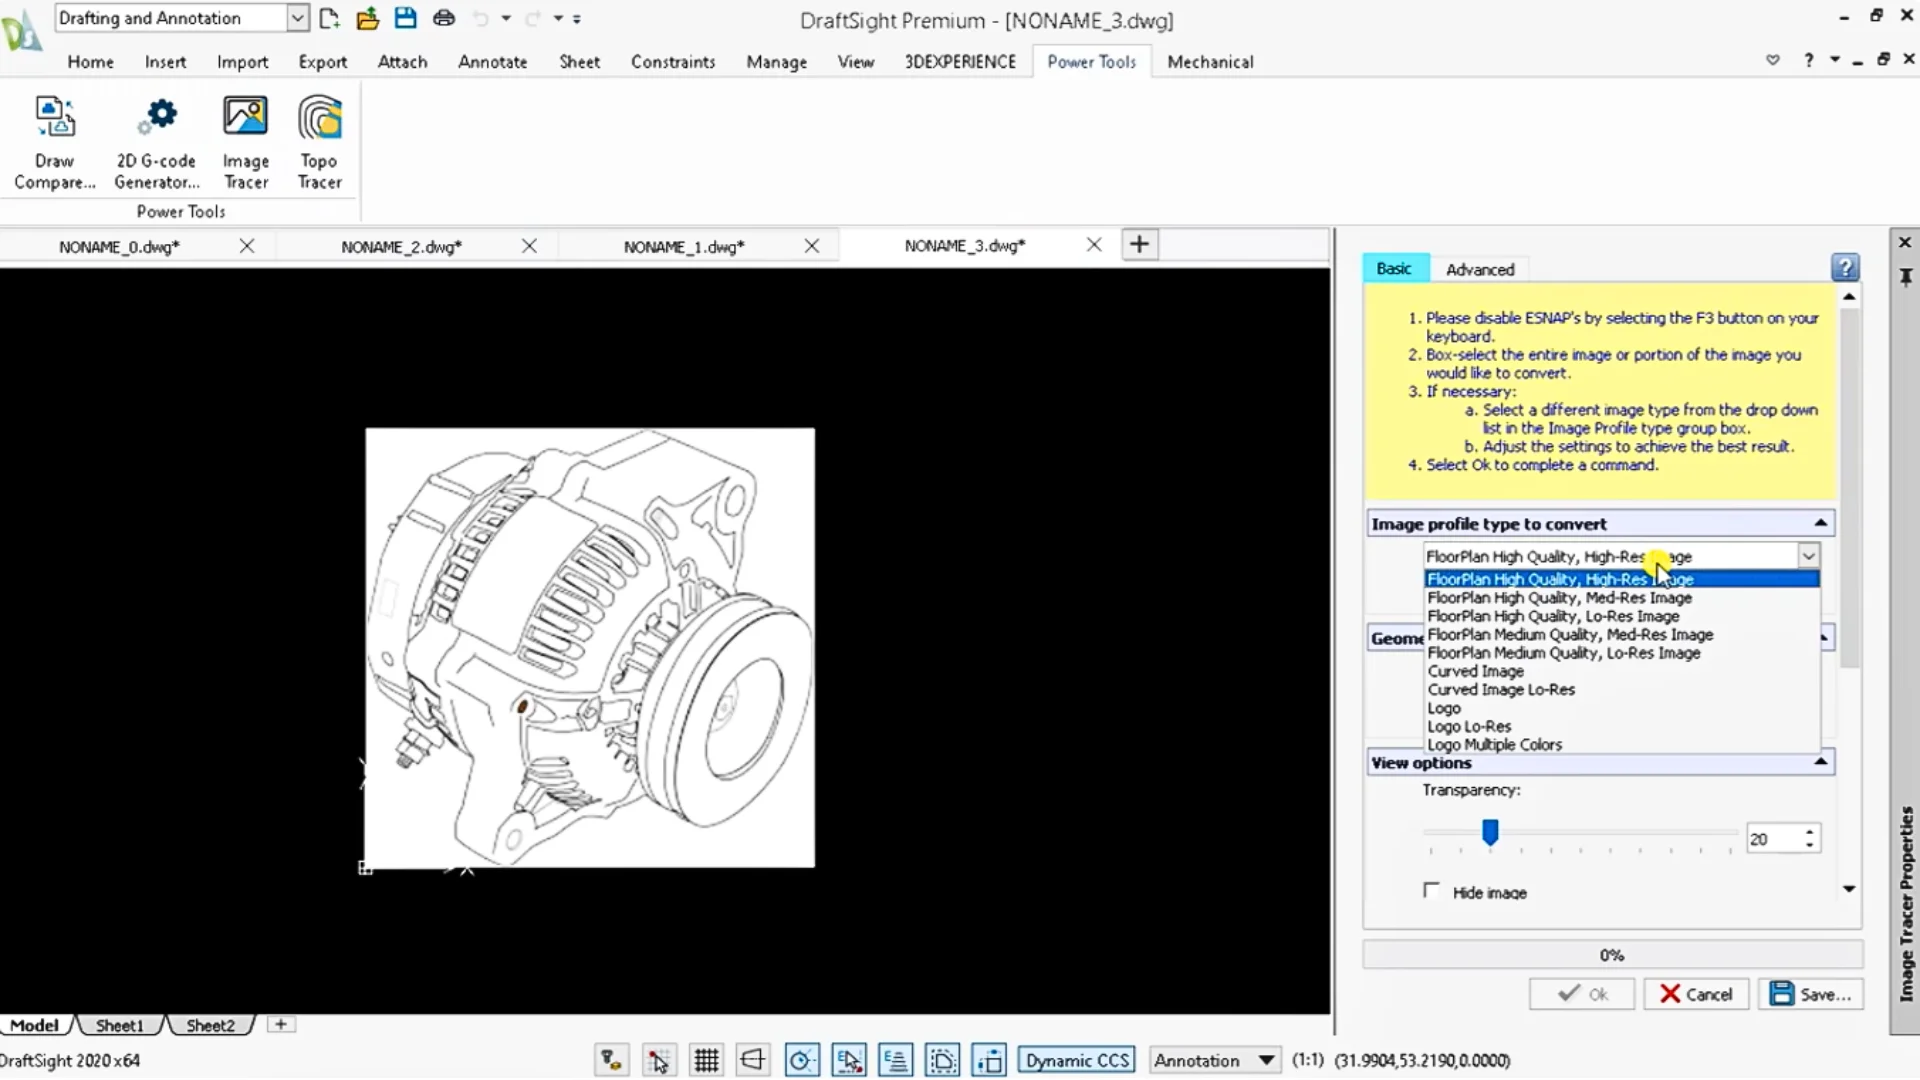Click the Print icon in top toolbar
The width and height of the screenshot is (1920, 1080).
coord(444,18)
